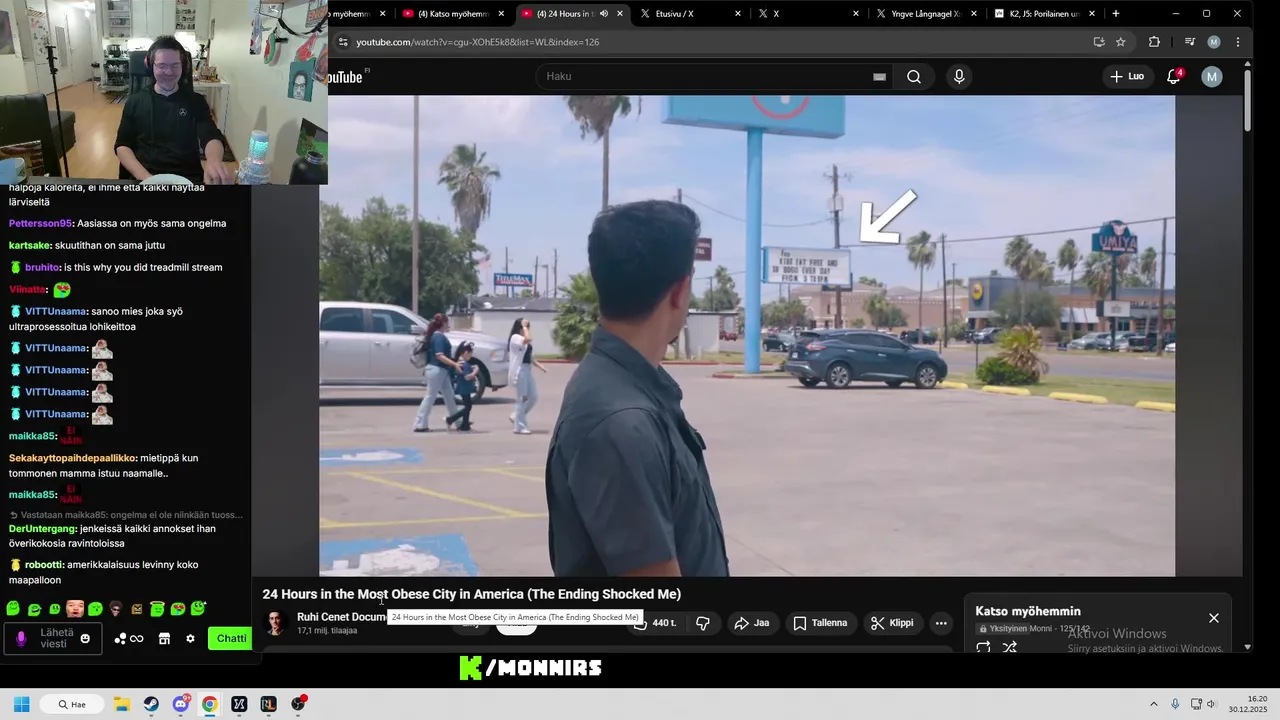Close the '24 Hours in' active tab
The width and height of the screenshot is (1280, 720).
[x=620, y=14]
